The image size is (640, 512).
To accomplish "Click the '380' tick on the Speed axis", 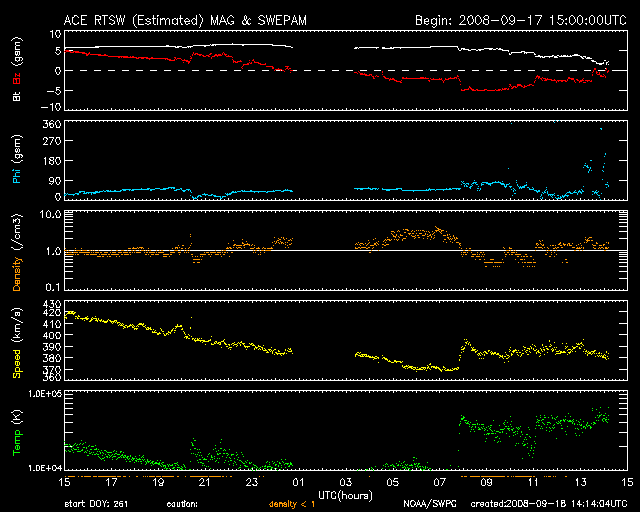I will pyautogui.click(x=52, y=358).
